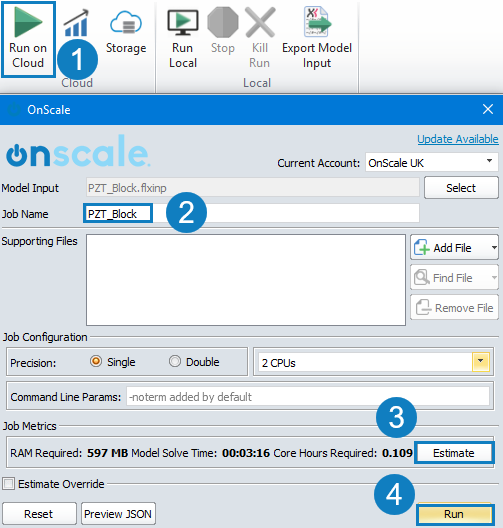Expand the Add File dropdown arrow
Image resolution: width=503 pixels, height=528 pixels.
(x=494, y=248)
